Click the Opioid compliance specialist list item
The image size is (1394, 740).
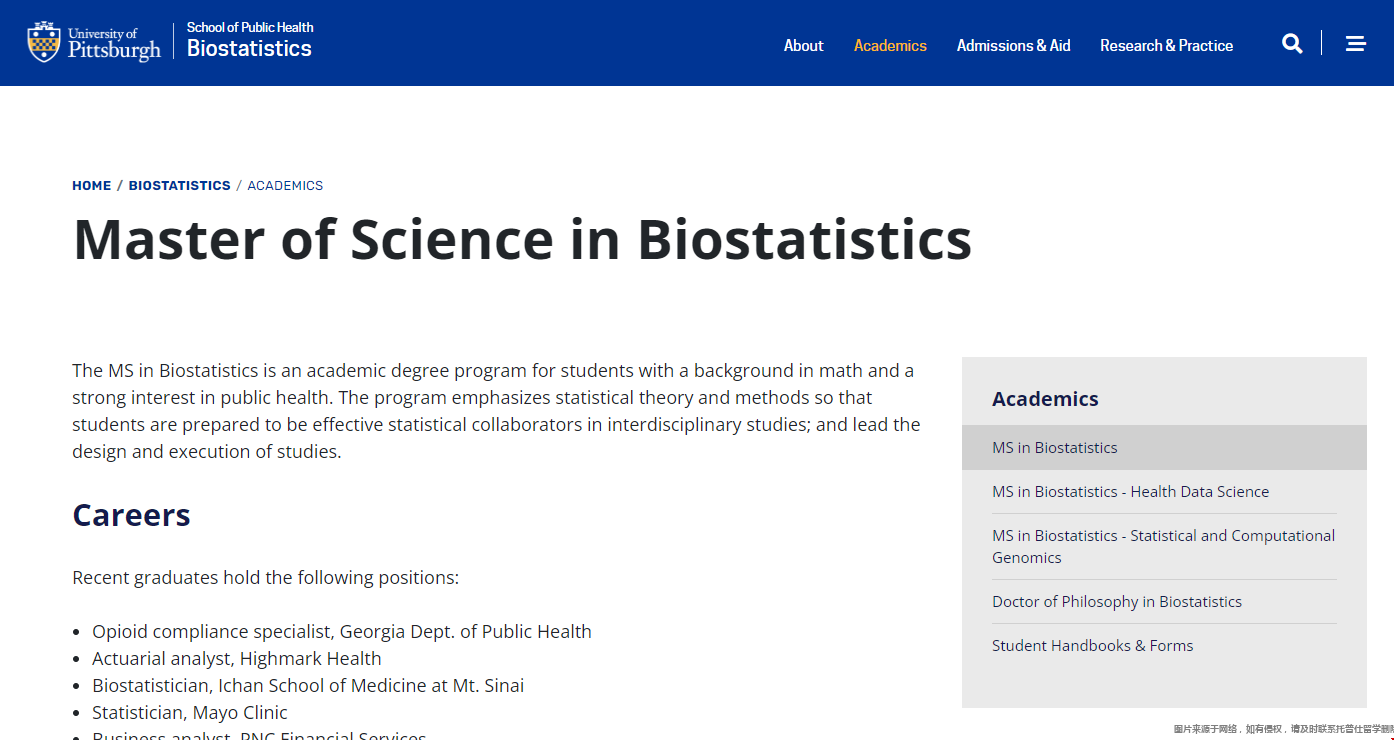coord(341,632)
